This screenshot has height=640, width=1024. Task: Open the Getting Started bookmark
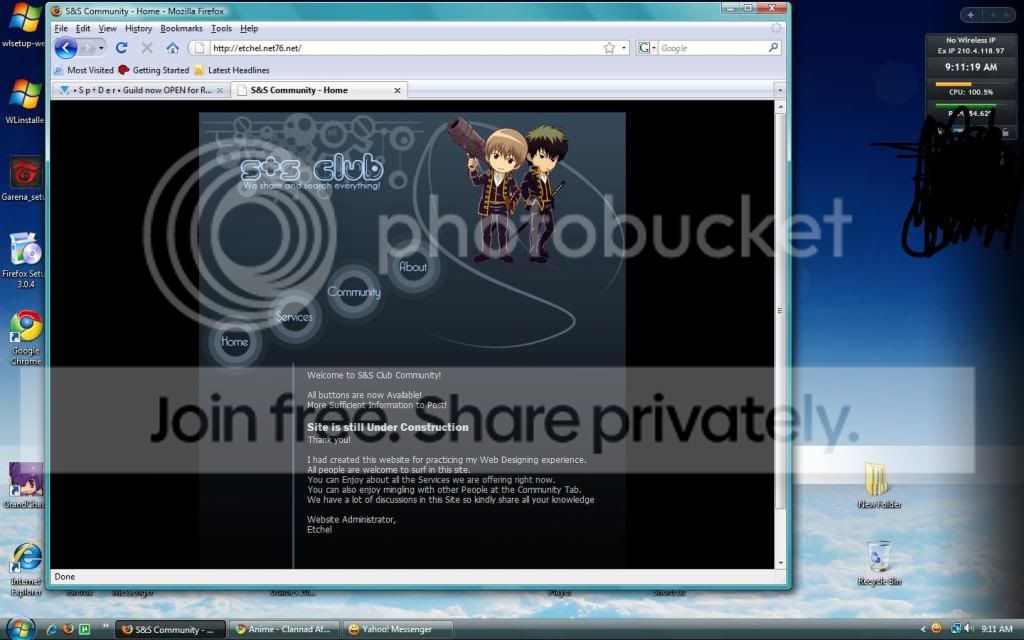153,70
